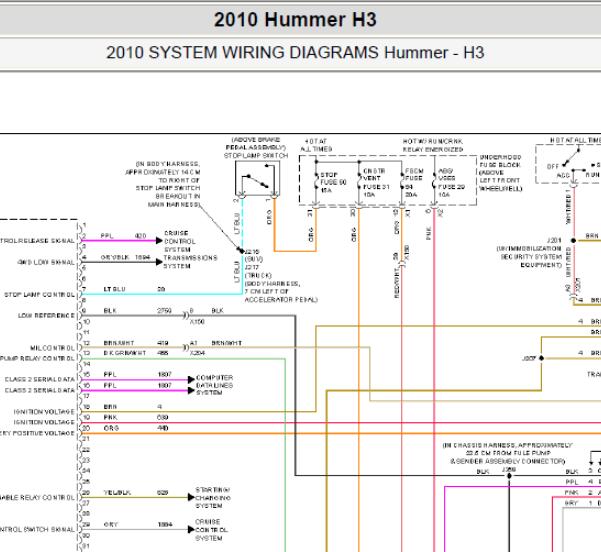Click the "(IN IMMOBILIZATION SECURITY SYSTEM EQUIPMENT)" note
Image resolution: width=601 pixels, height=552 pixels.
tap(529, 256)
